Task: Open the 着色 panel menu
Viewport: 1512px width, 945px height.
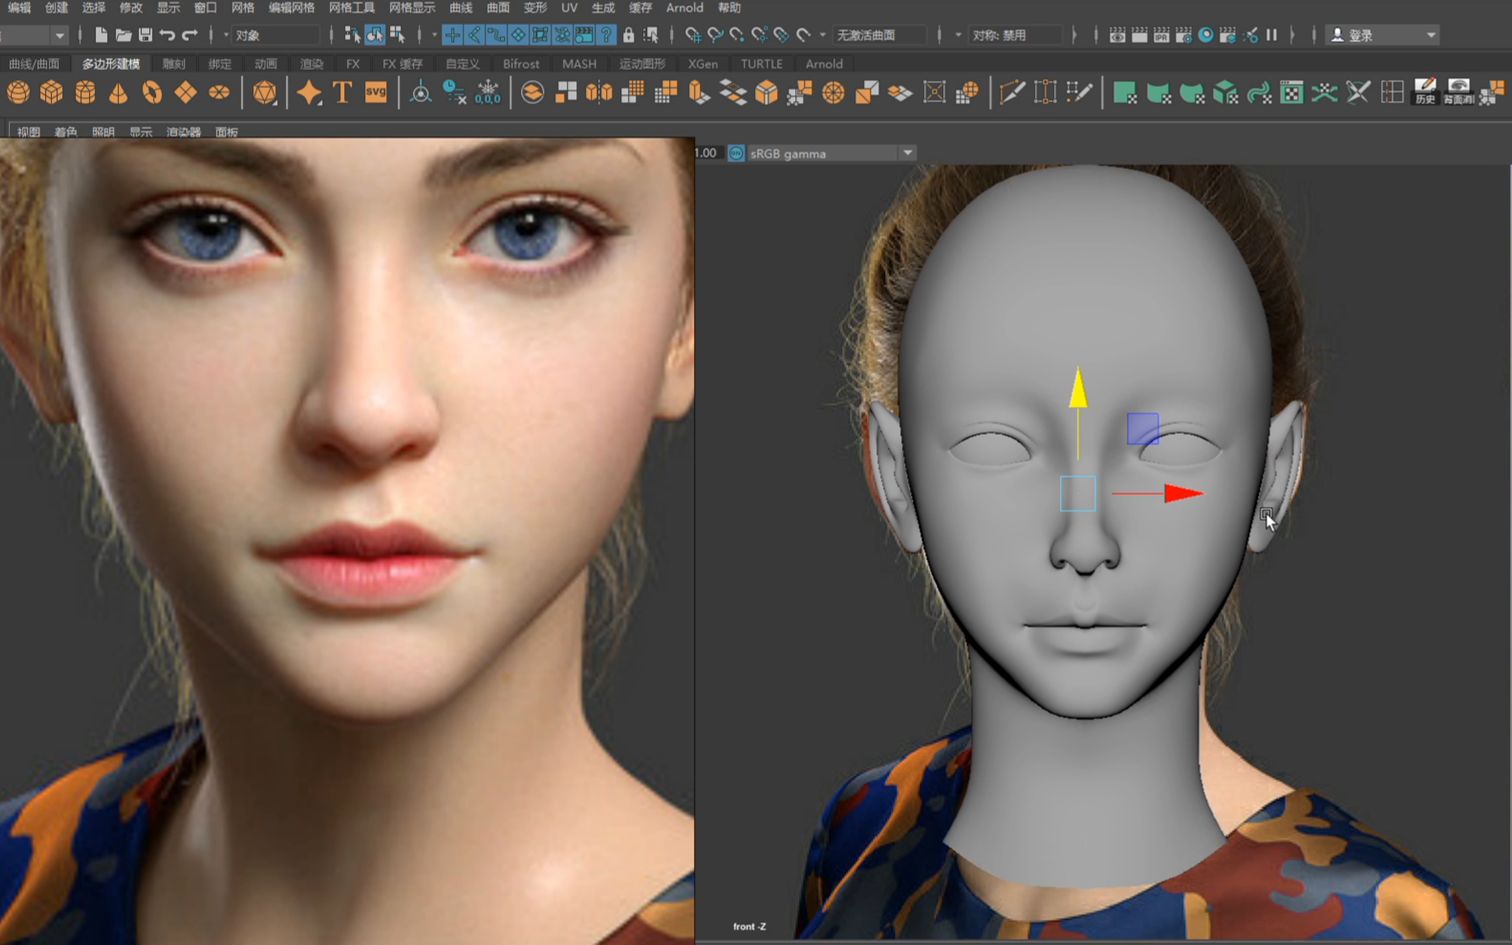Action: (x=66, y=132)
